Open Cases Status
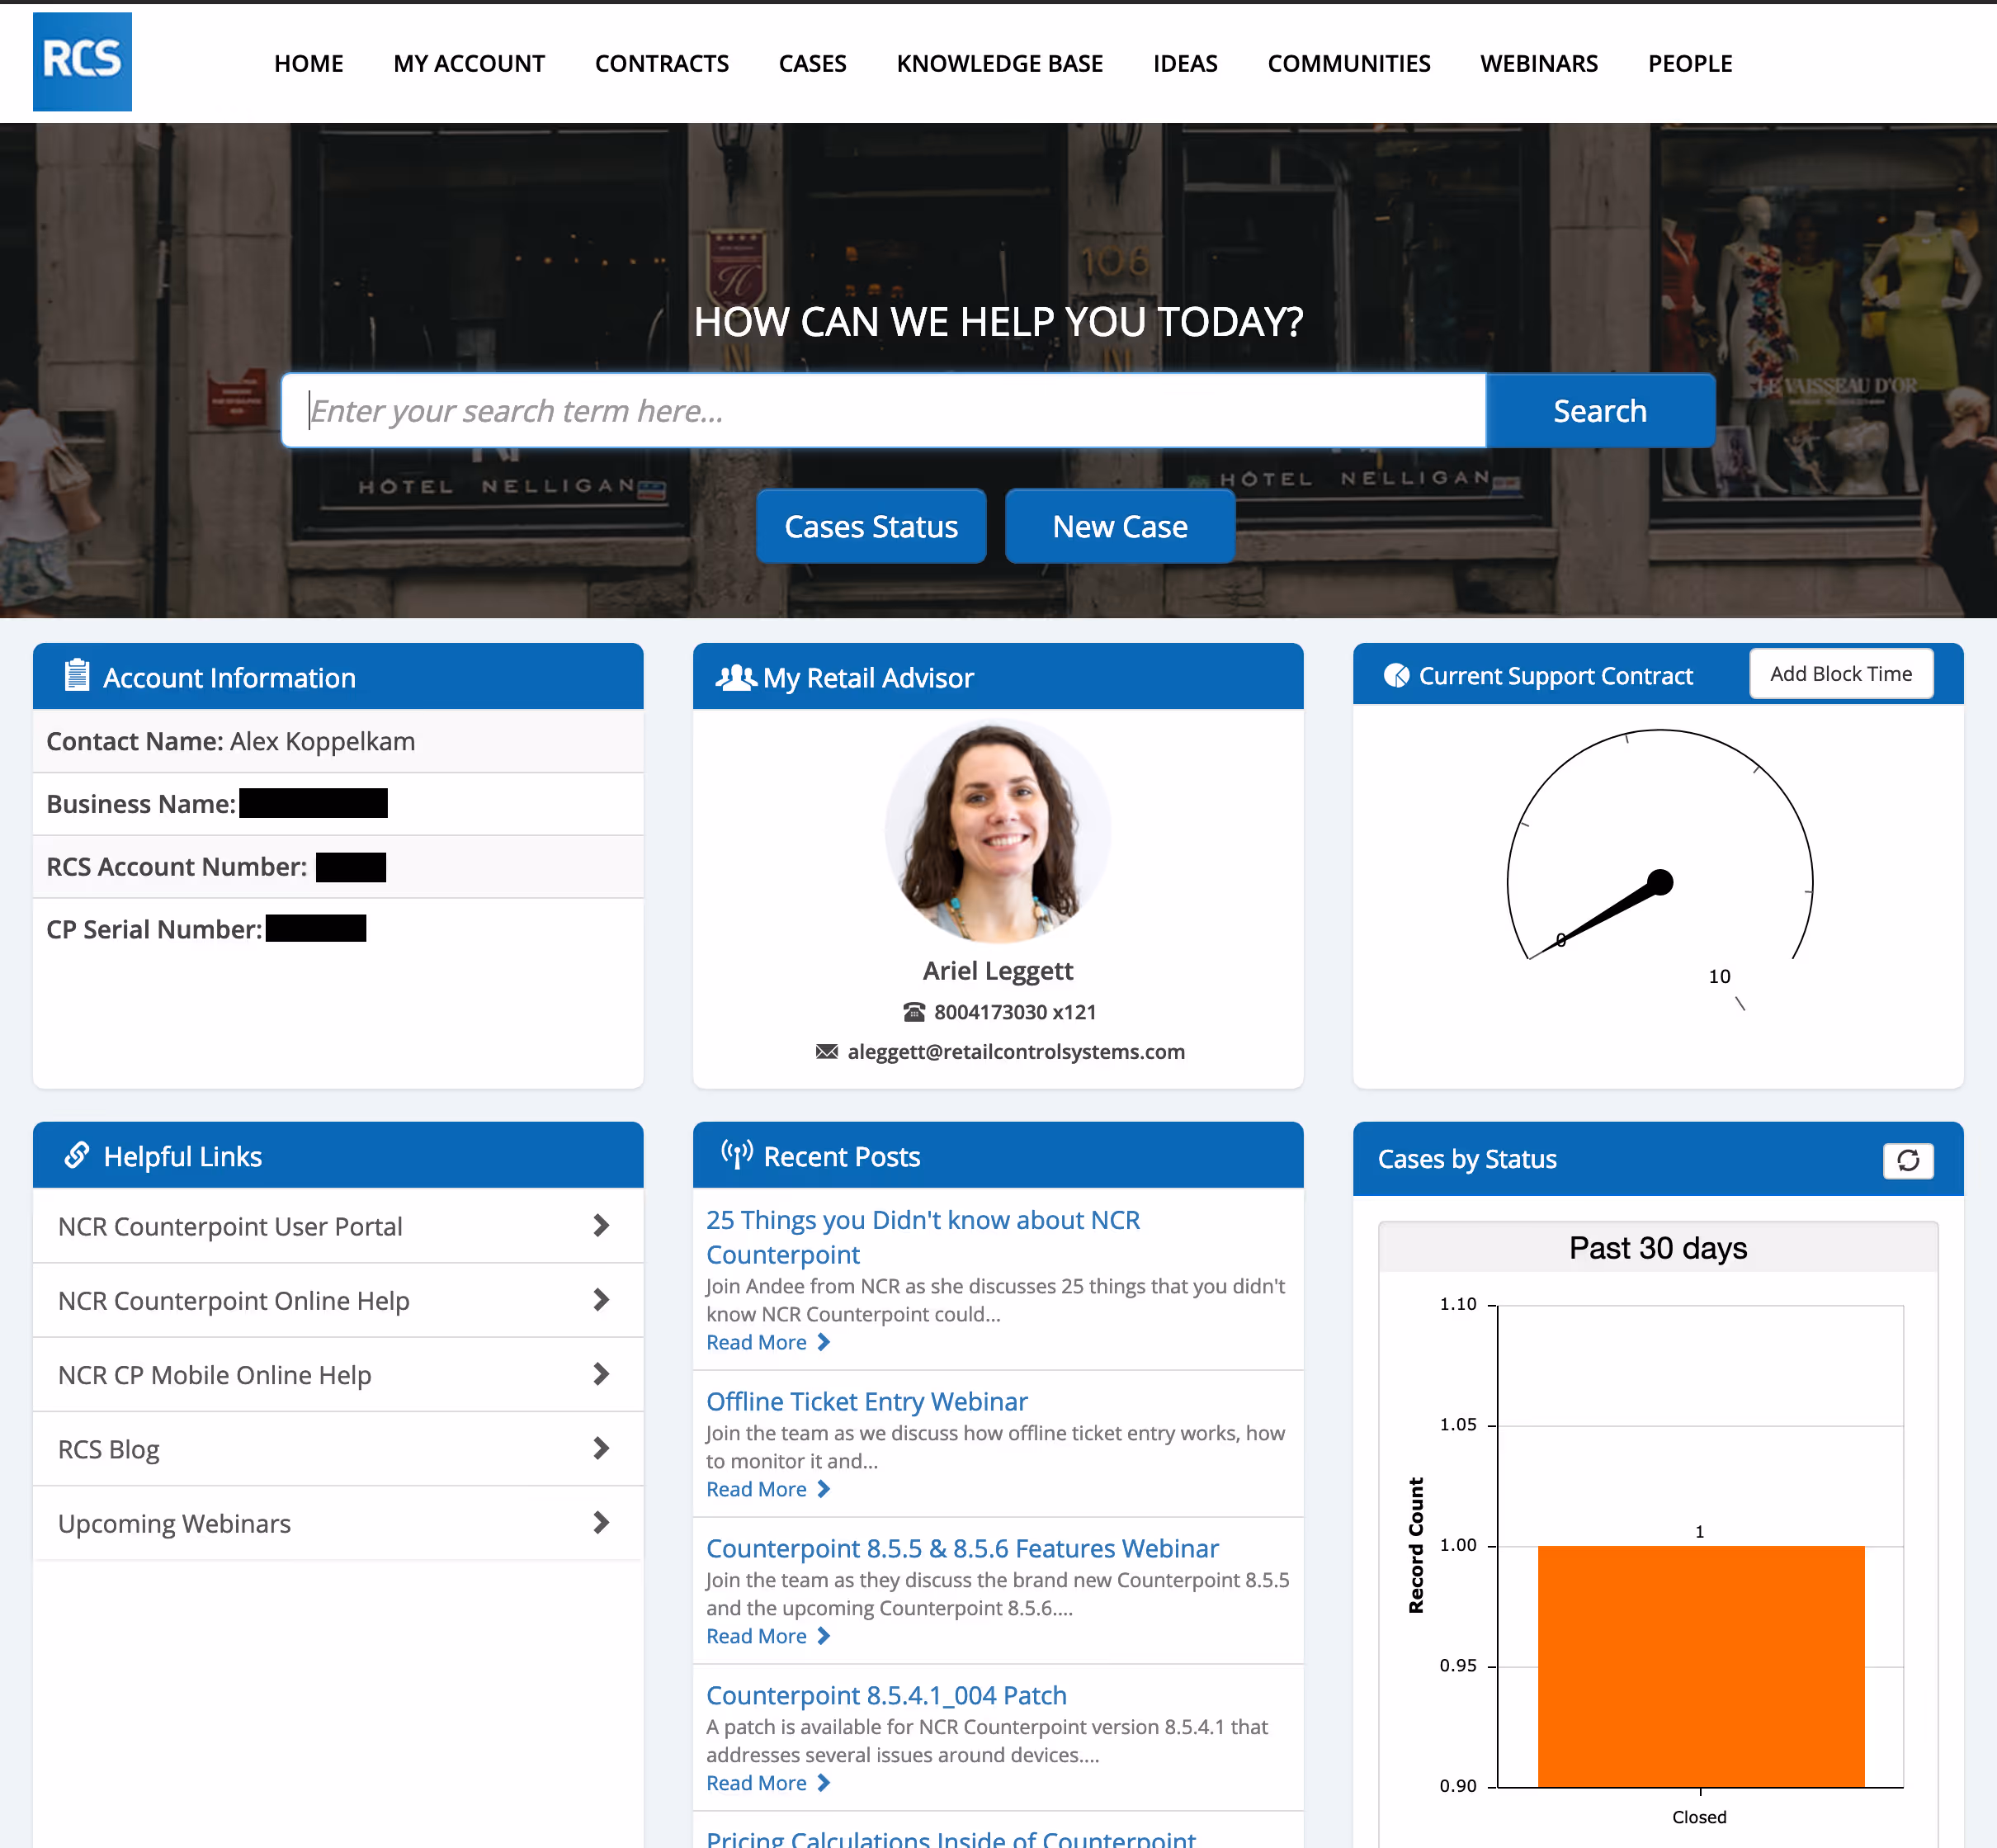 (871, 526)
